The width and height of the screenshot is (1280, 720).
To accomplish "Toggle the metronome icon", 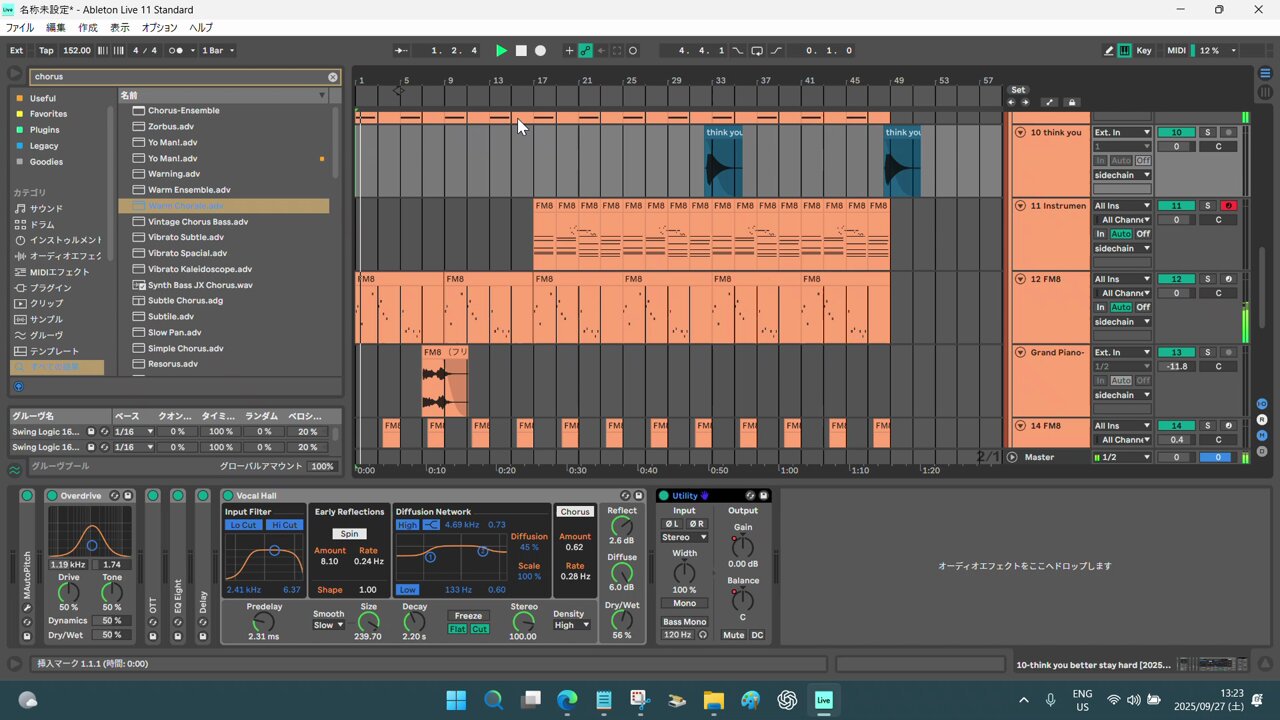I will (x=177, y=51).
